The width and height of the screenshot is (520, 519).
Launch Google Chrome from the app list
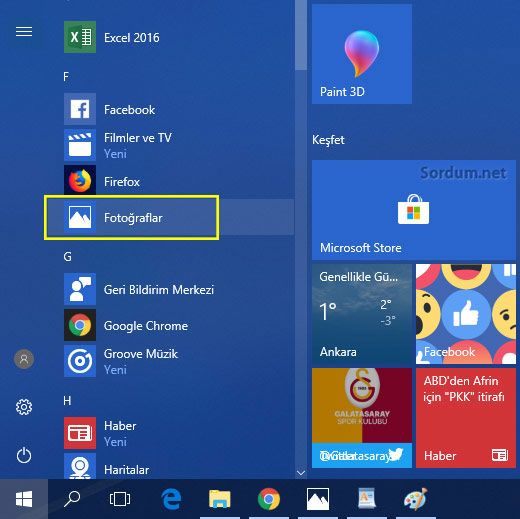tap(170, 325)
